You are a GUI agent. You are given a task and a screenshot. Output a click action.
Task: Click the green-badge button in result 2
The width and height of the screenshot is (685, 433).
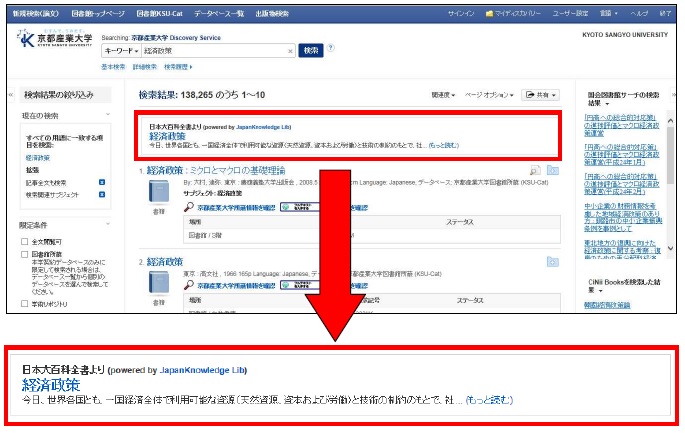300,285
